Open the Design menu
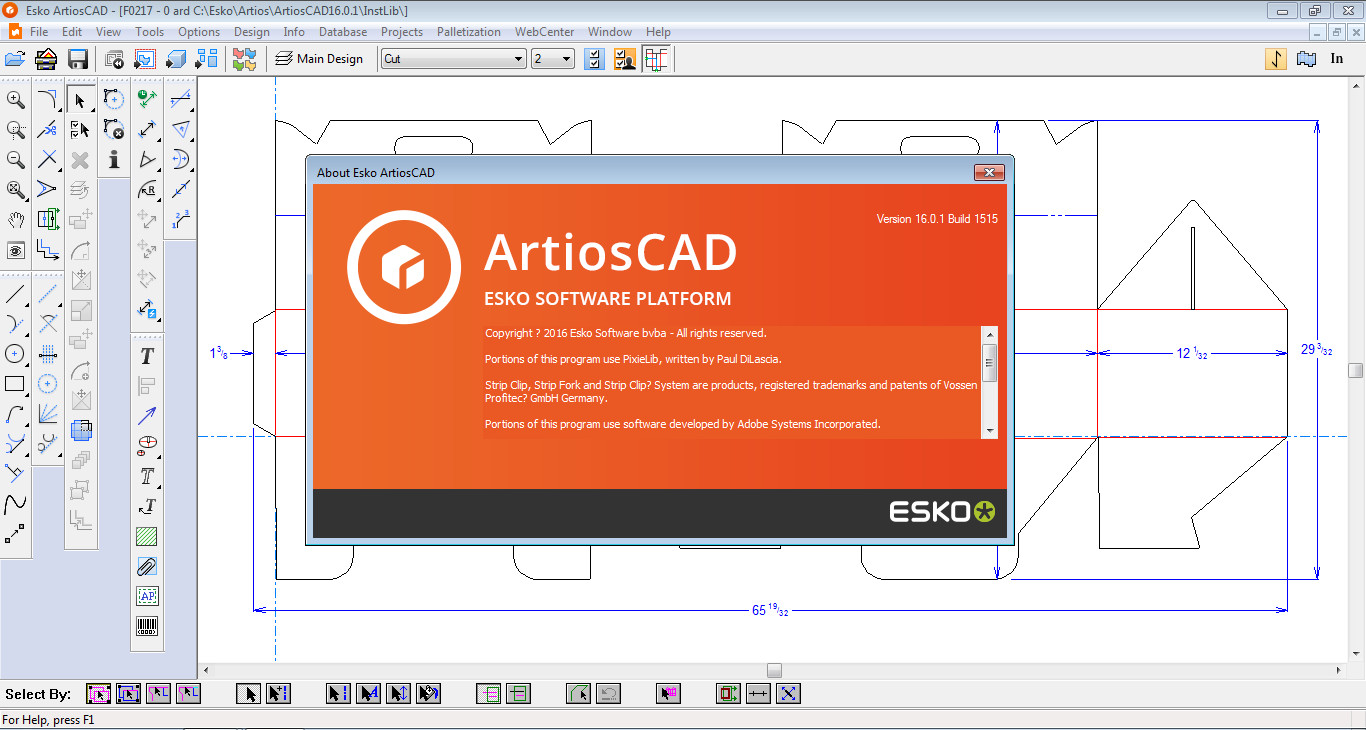Screen dimensions: 1366x730 coord(252,32)
